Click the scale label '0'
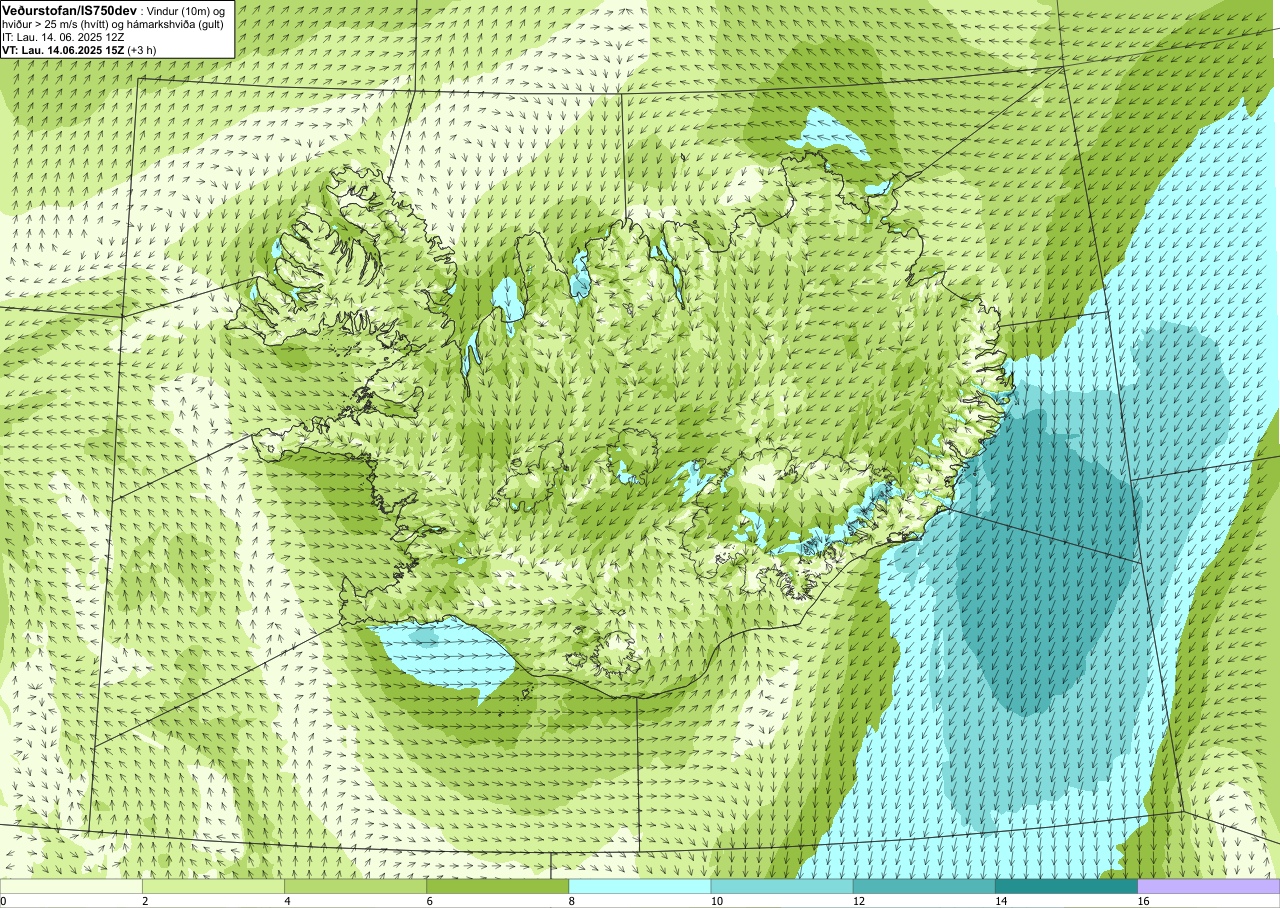This screenshot has height=908, width=1280. coord(3,901)
